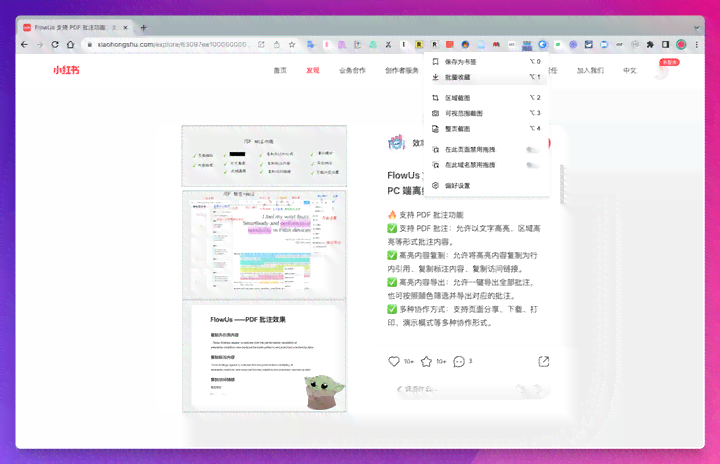This screenshot has height=464, width=720.
Task: Toggle 在此域名禁用拖拽 switch
Action: (532, 165)
